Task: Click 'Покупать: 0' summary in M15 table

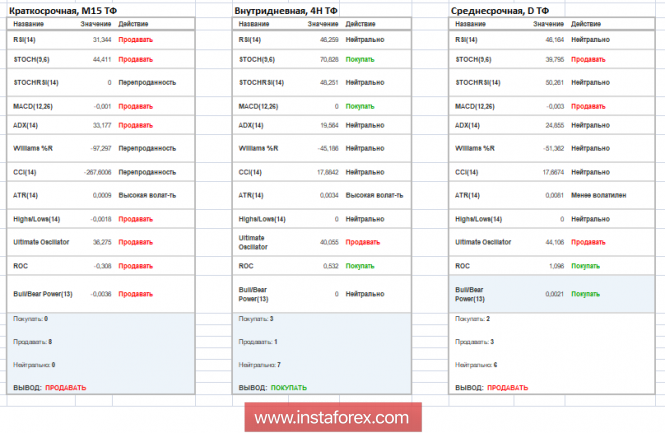Action: coord(31,319)
